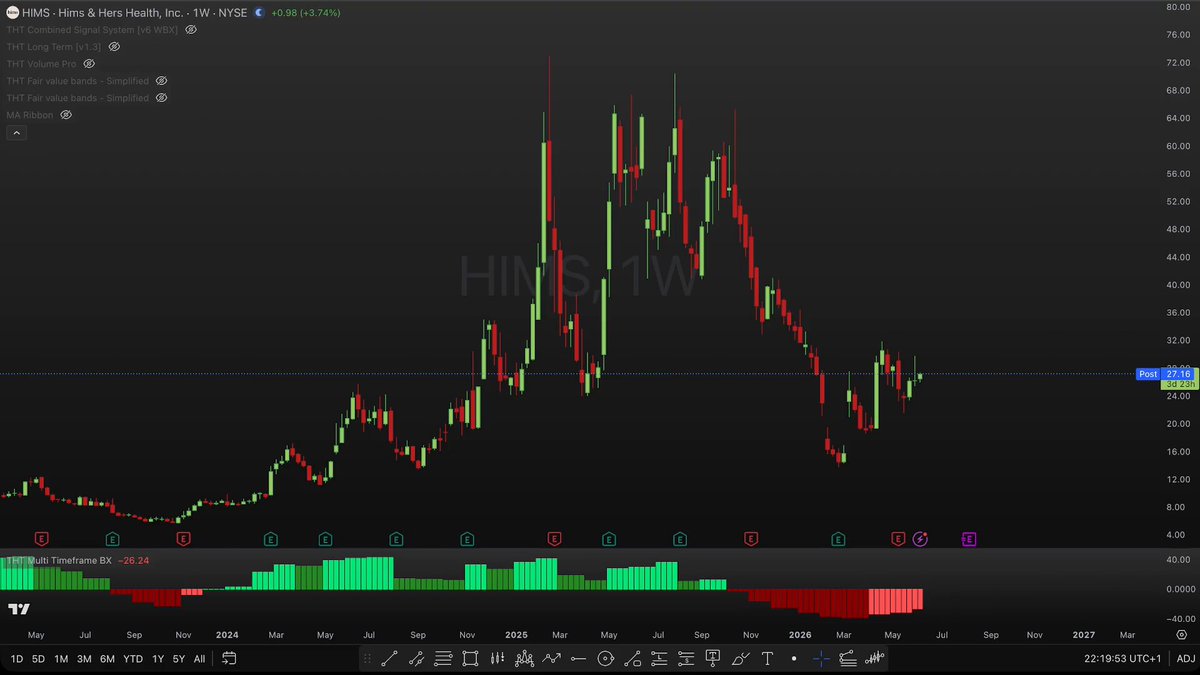Select the Fib retracement lines tool

[x=848, y=658]
